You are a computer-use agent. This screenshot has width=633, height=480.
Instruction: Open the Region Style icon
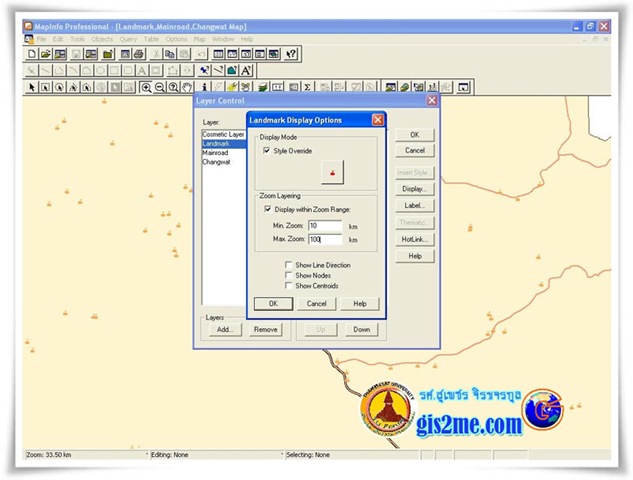point(232,71)
